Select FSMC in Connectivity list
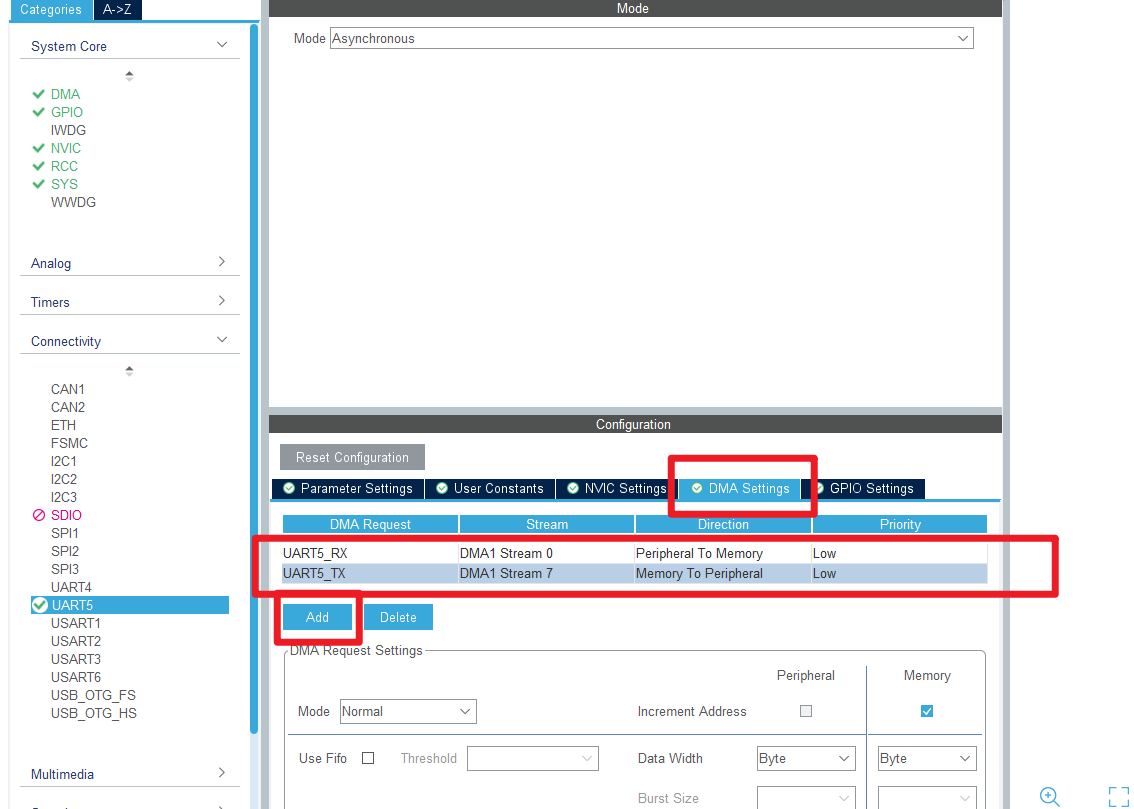Image resolution: width=1134 pixels, height=809 pixels. click(x=69, y=443)
